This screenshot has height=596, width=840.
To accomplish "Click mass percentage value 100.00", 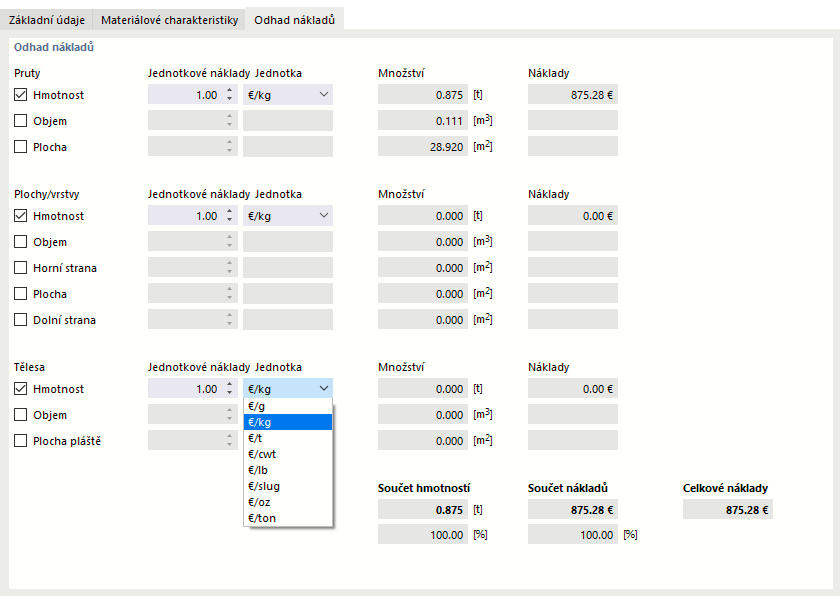I will pyautogui.click(x=423, y=534).
